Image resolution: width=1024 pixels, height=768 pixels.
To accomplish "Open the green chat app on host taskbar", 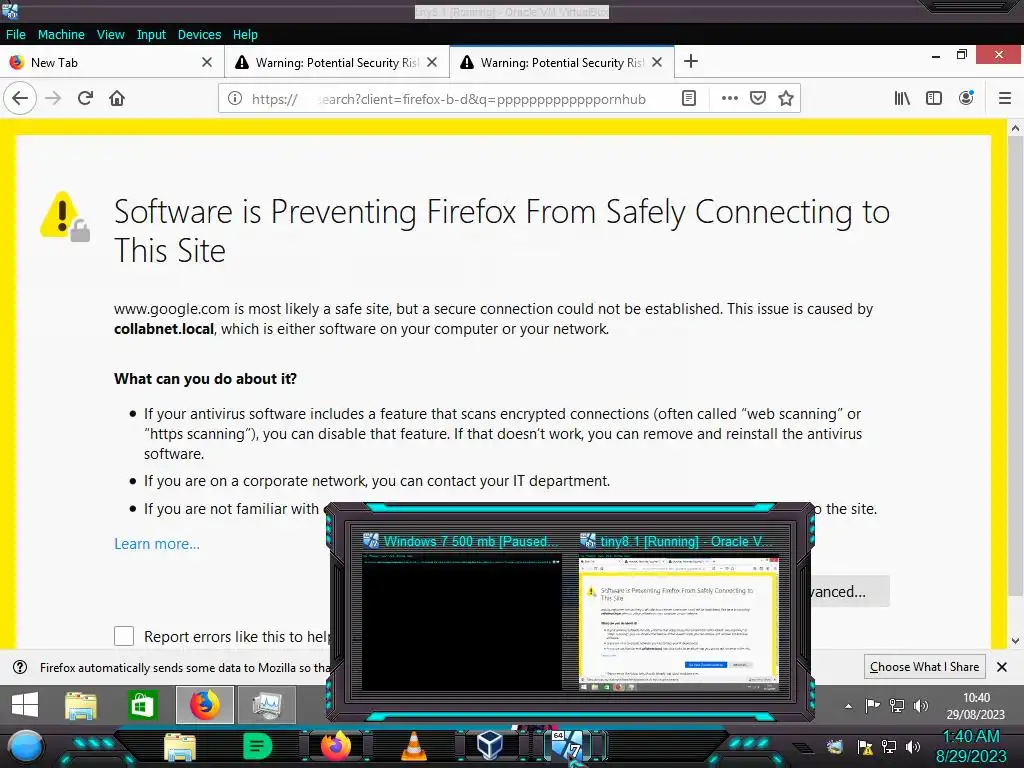I will pyautogui.click(x=257, y=746).
